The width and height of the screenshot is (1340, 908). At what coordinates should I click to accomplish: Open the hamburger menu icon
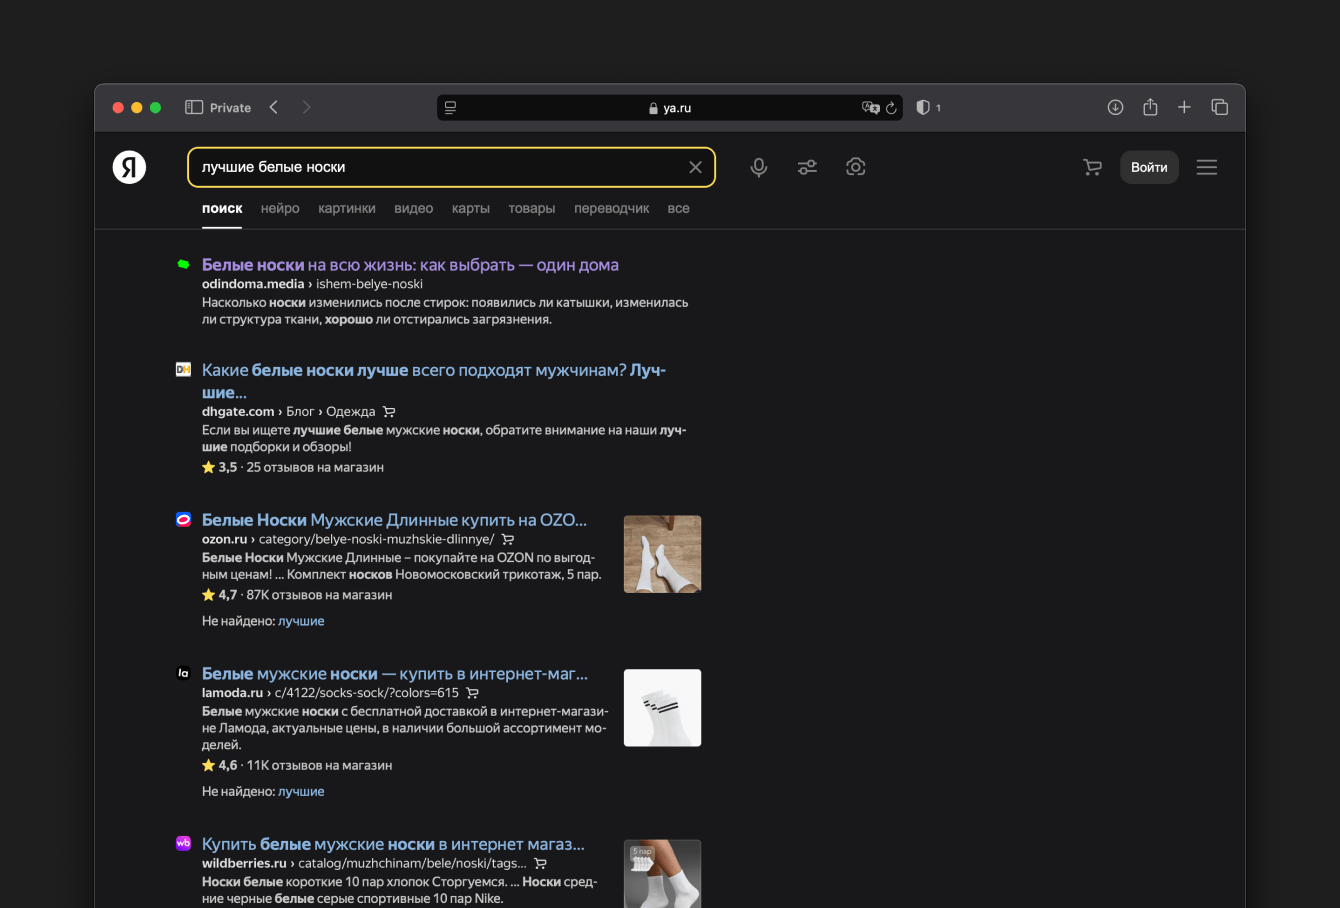[x=1207, y=167]
